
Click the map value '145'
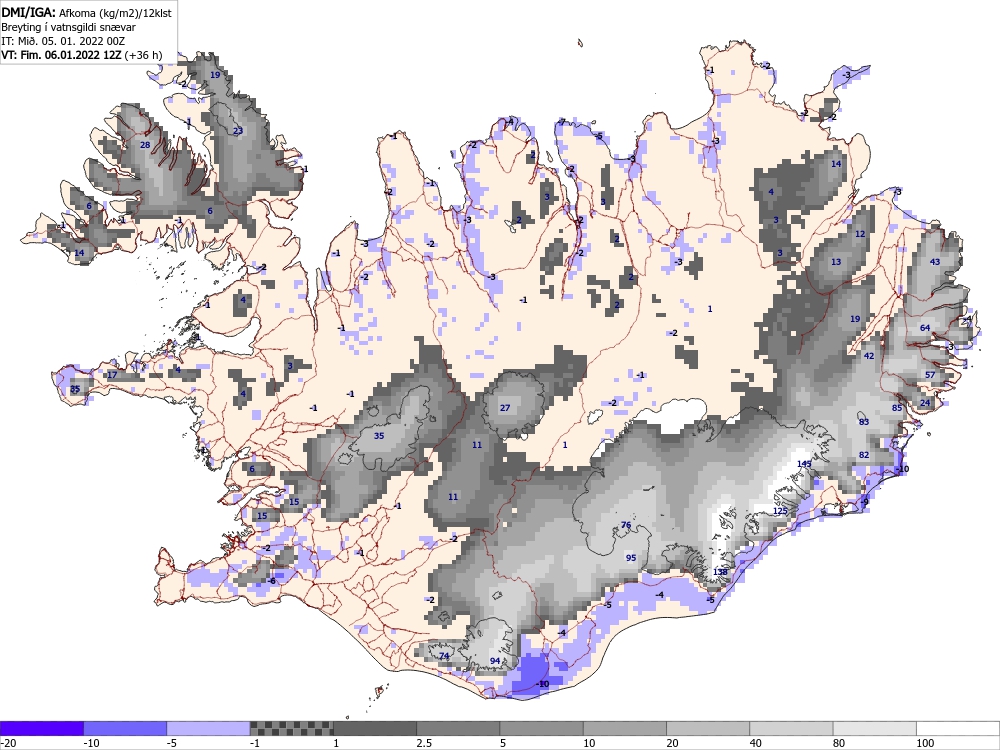[x=804, y=464]
